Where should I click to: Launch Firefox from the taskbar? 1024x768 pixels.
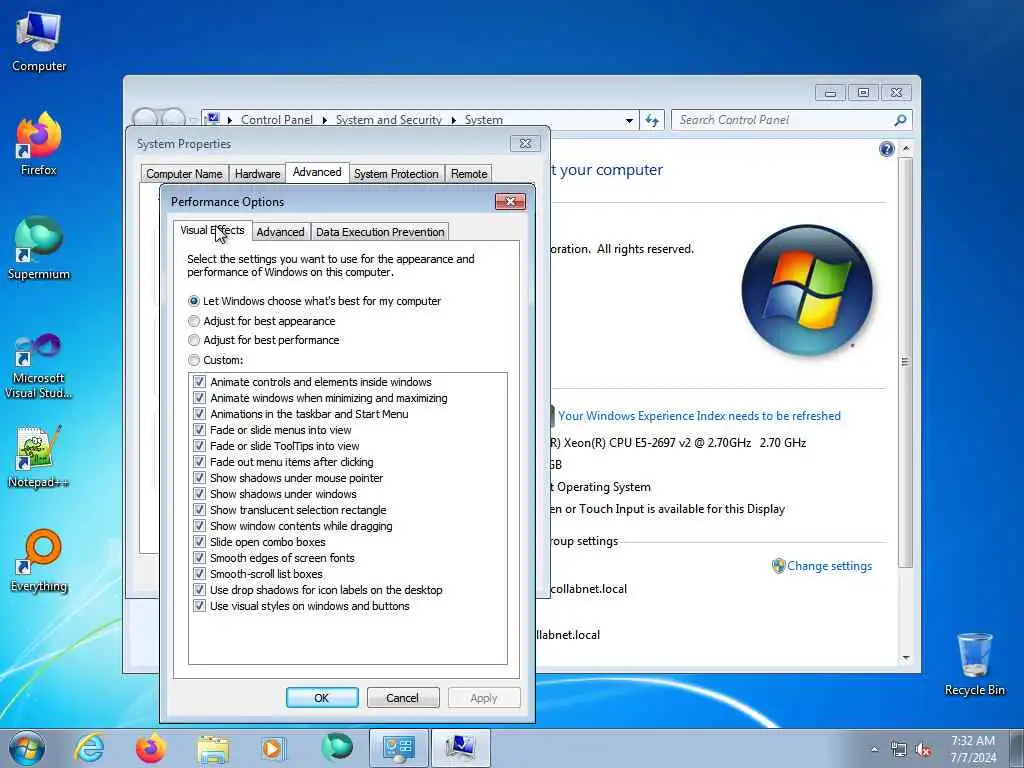pos(150,748)
